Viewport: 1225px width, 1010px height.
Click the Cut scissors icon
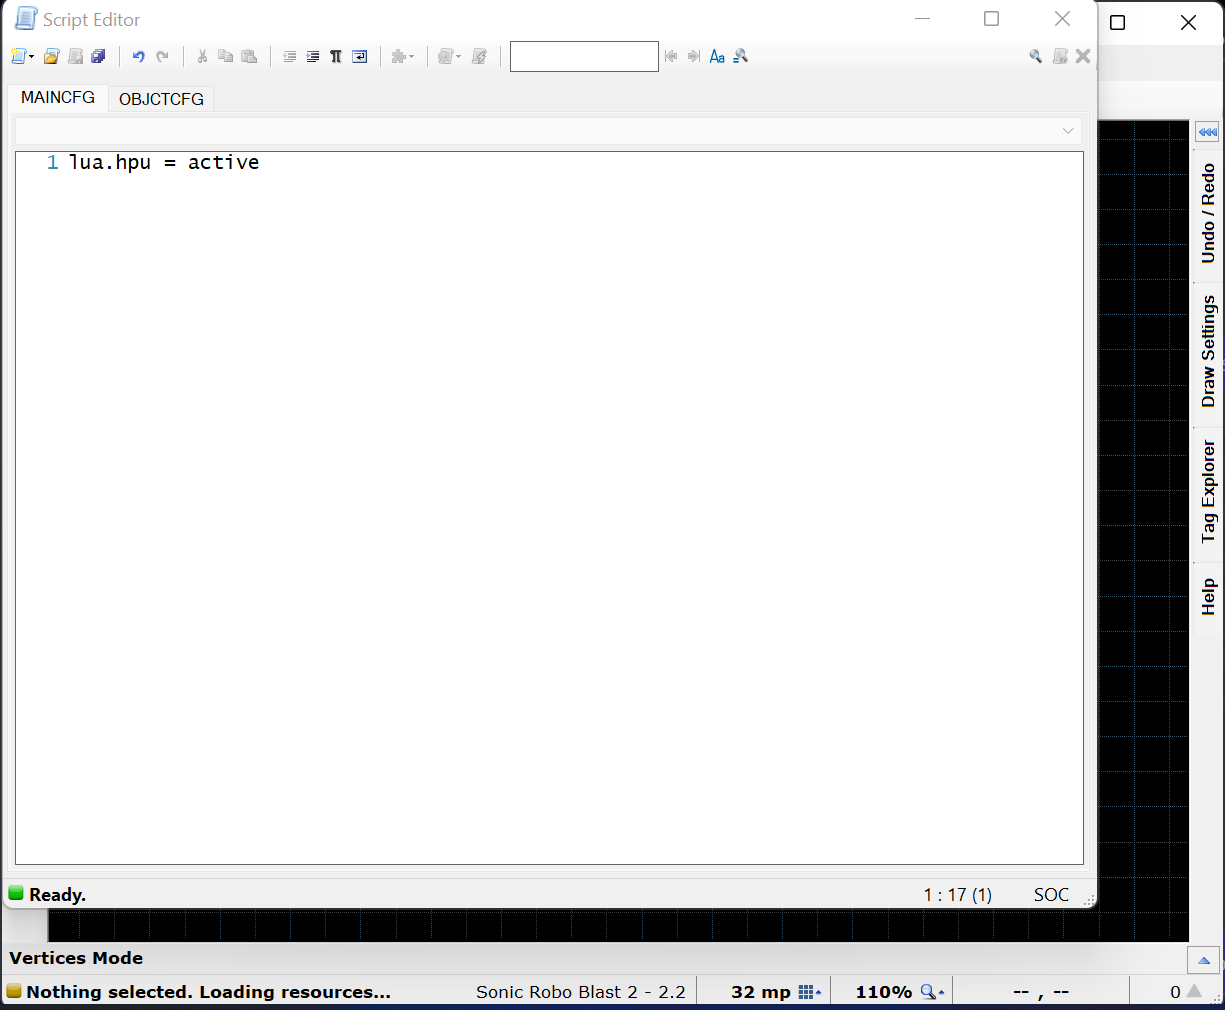(x=202, y=57)
